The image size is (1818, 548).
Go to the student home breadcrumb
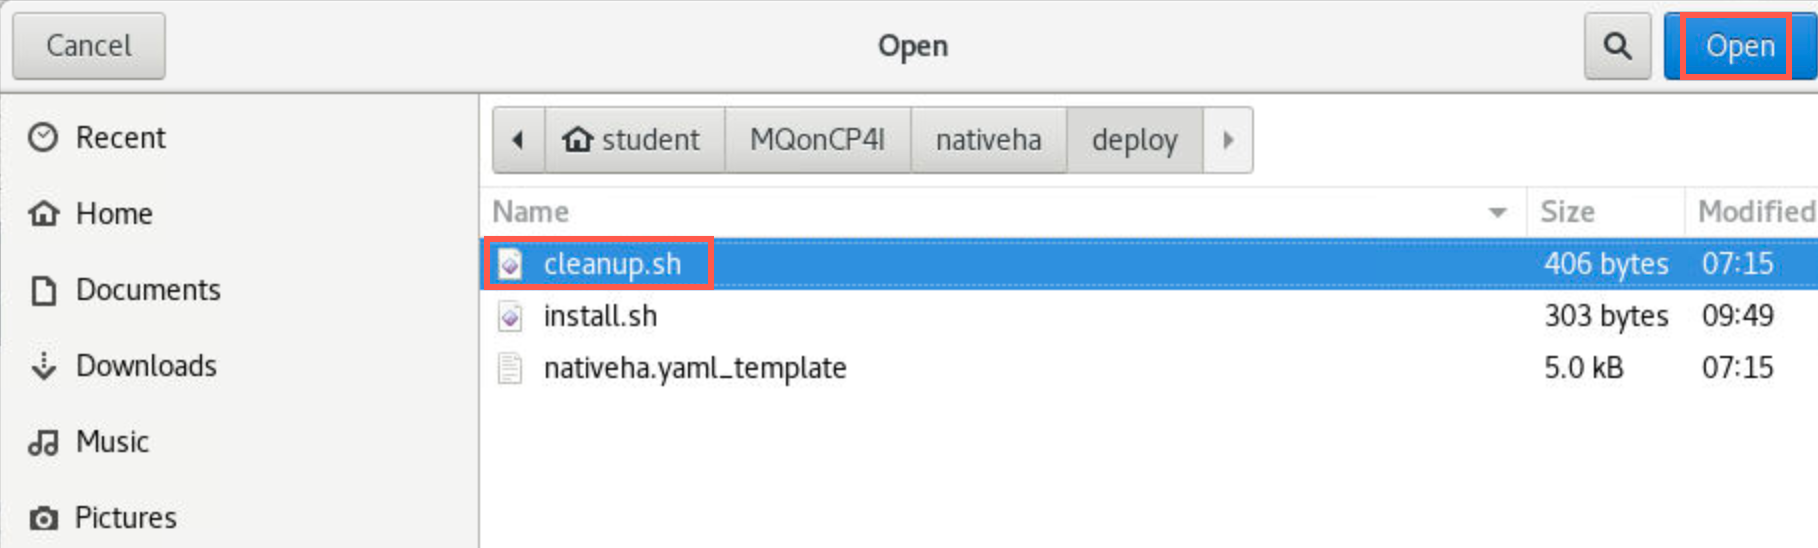[634, 140]
